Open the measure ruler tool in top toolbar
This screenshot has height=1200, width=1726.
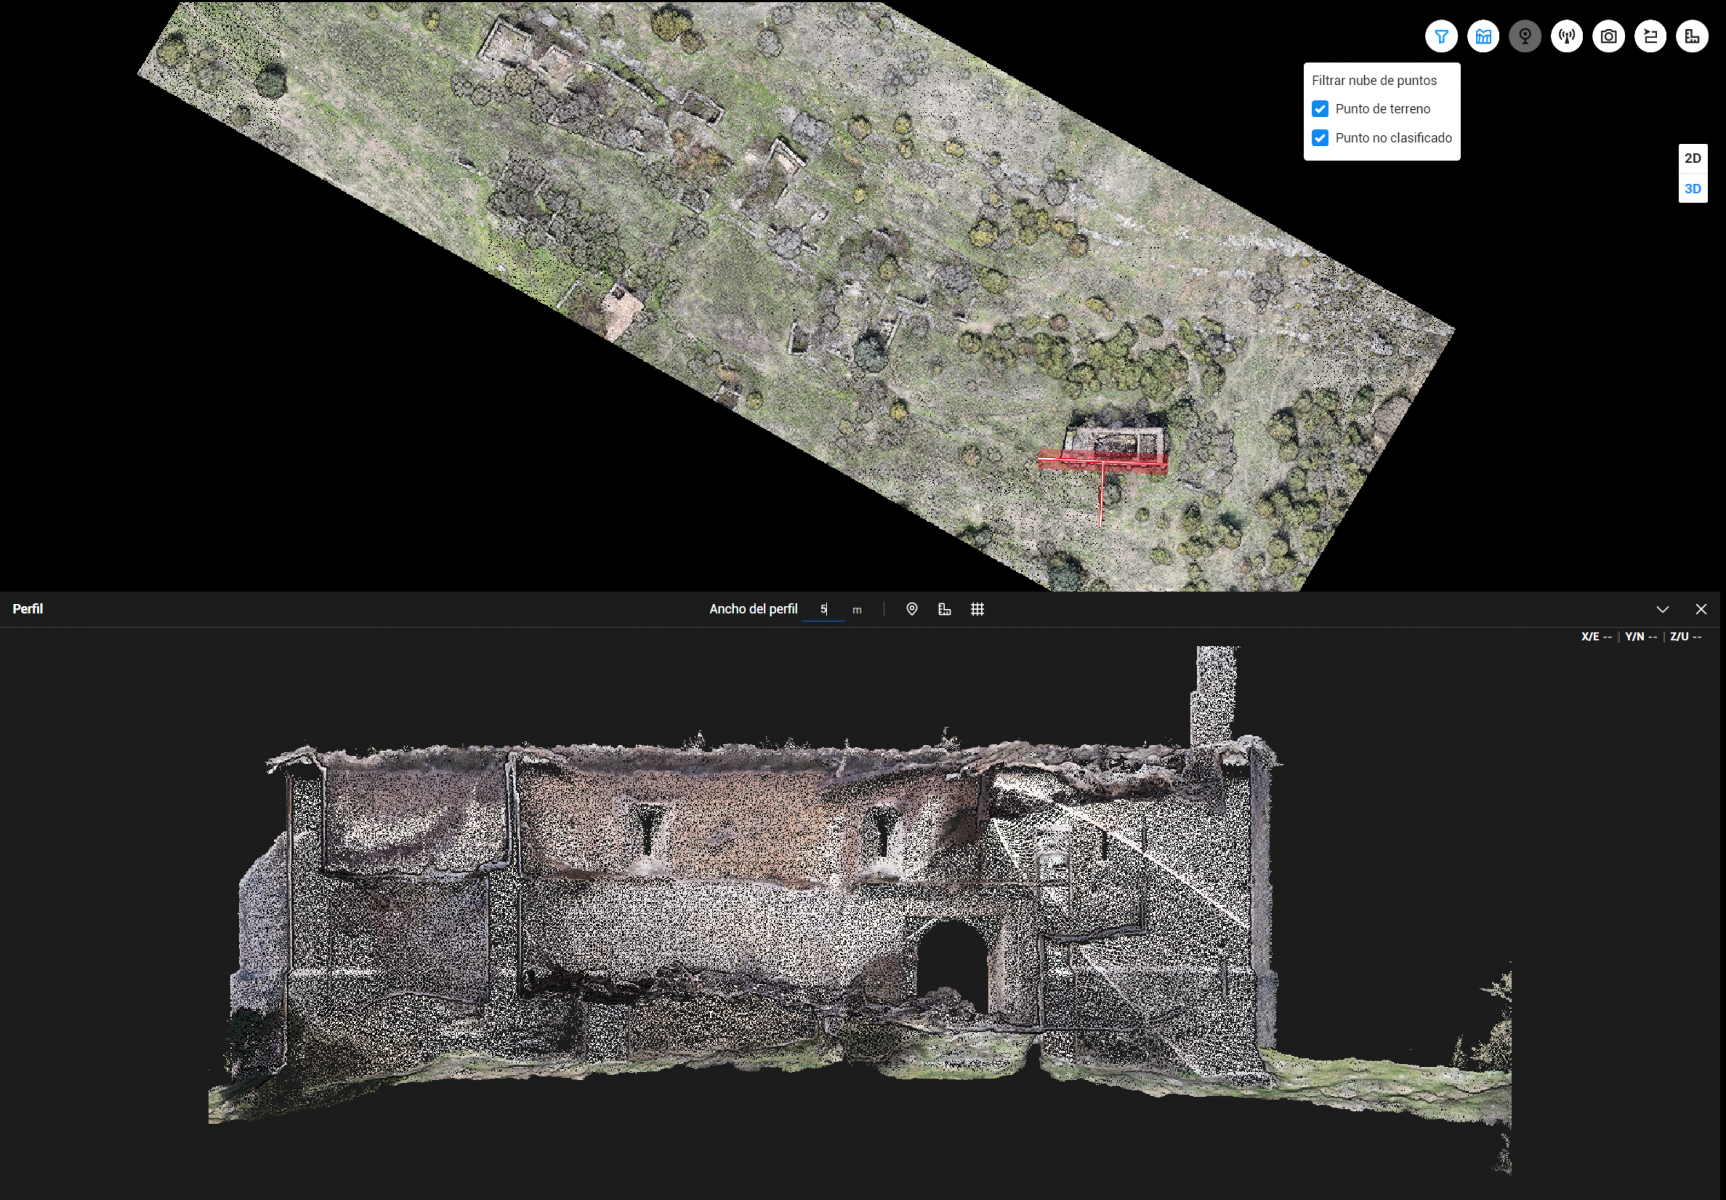tap(1692, 37)
